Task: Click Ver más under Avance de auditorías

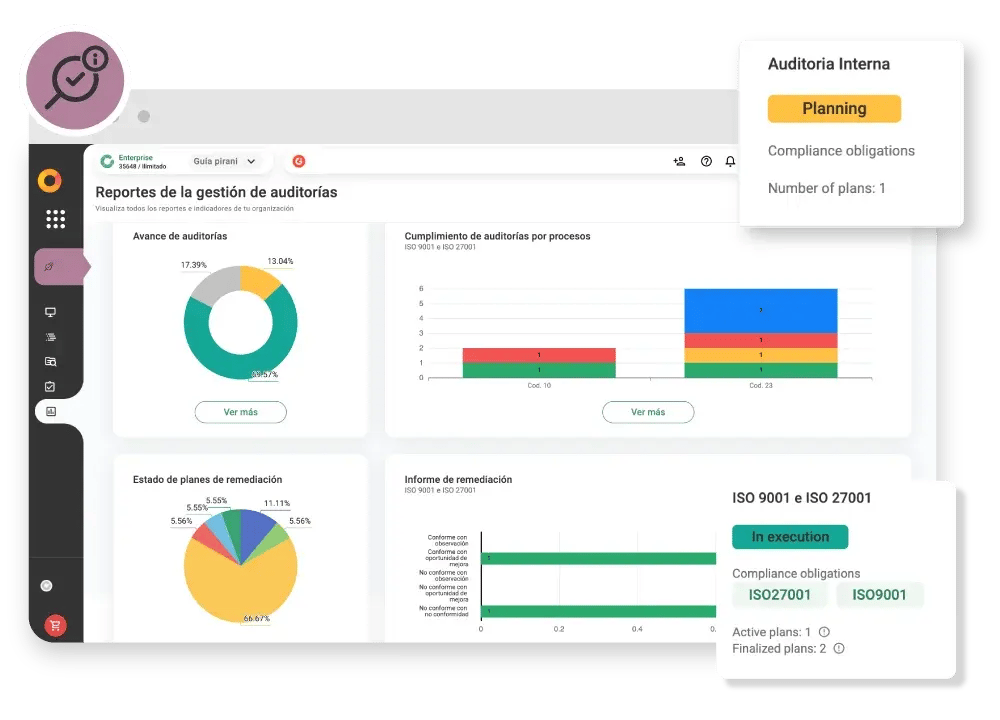Action: click(240, 412)
